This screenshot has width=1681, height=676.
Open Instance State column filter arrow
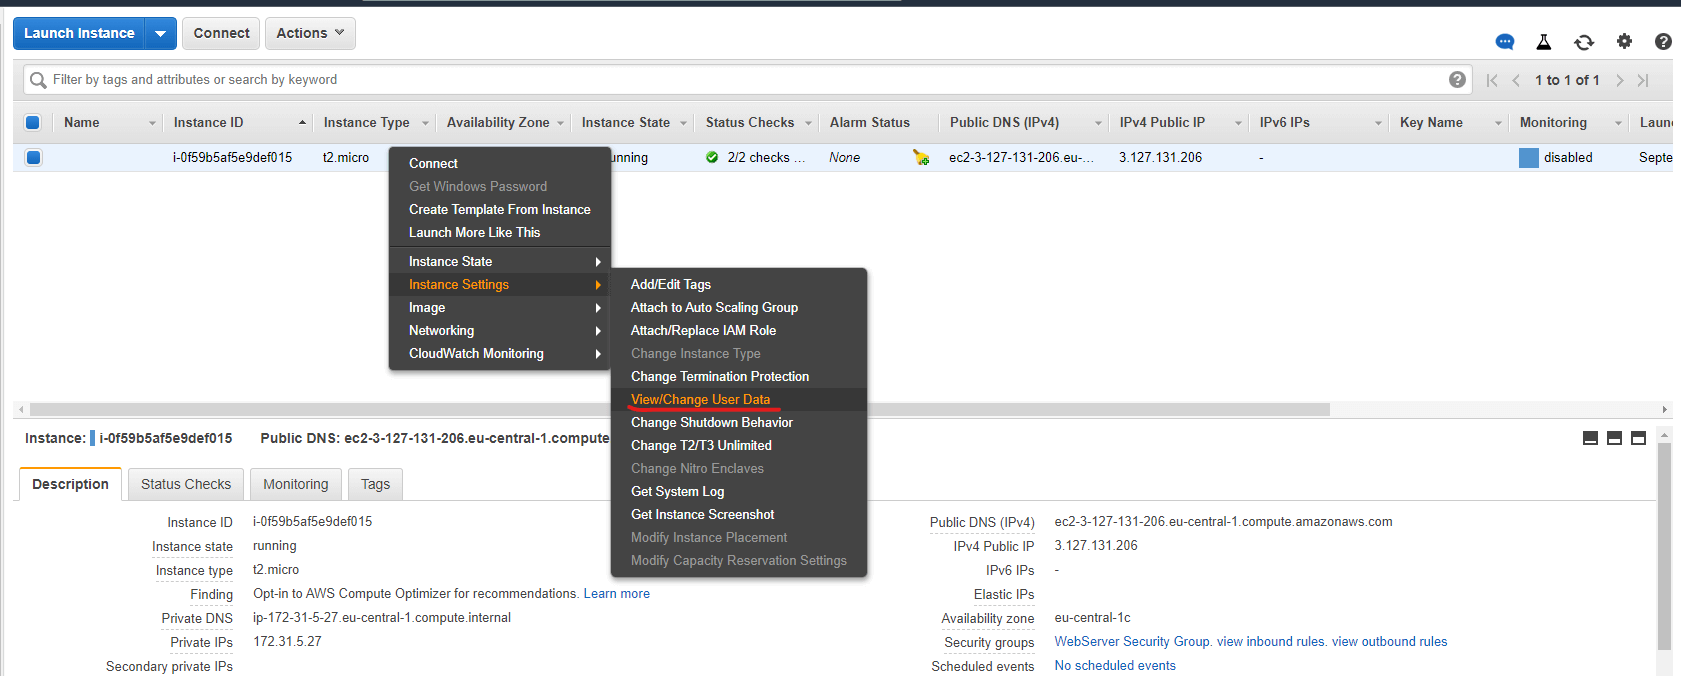click(684, 123)
